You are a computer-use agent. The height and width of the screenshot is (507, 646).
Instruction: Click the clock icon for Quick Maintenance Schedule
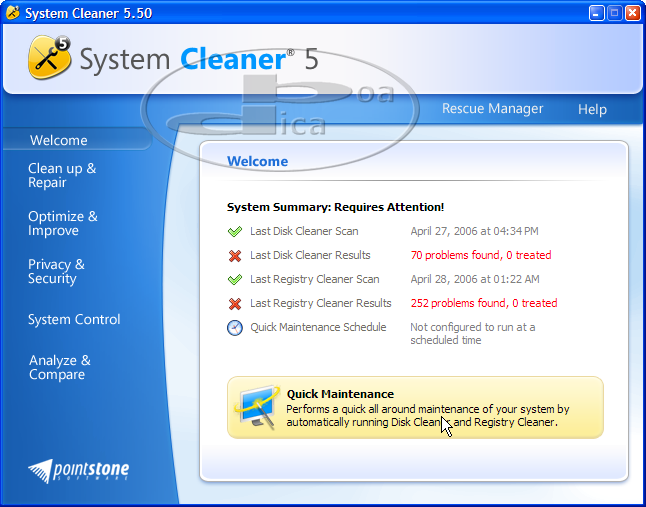(x=235, y=328)
